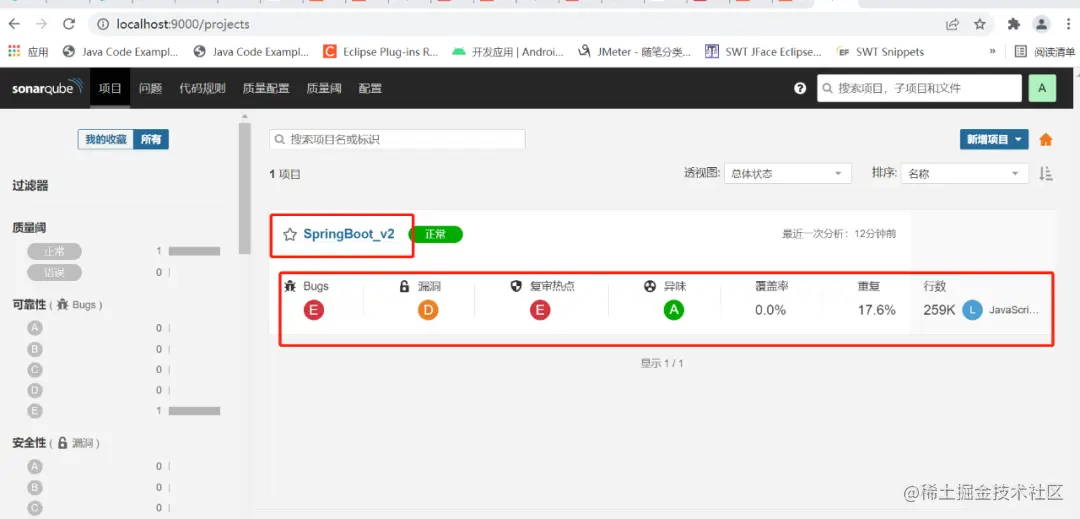
Task: Open the Eclipse Plug-ins bookmark
Action: click(x=381, y=52)
